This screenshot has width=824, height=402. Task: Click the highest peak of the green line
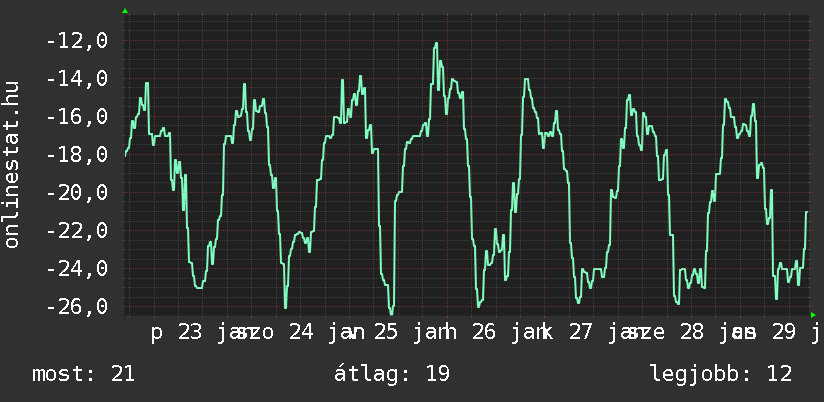pos(436,44)
